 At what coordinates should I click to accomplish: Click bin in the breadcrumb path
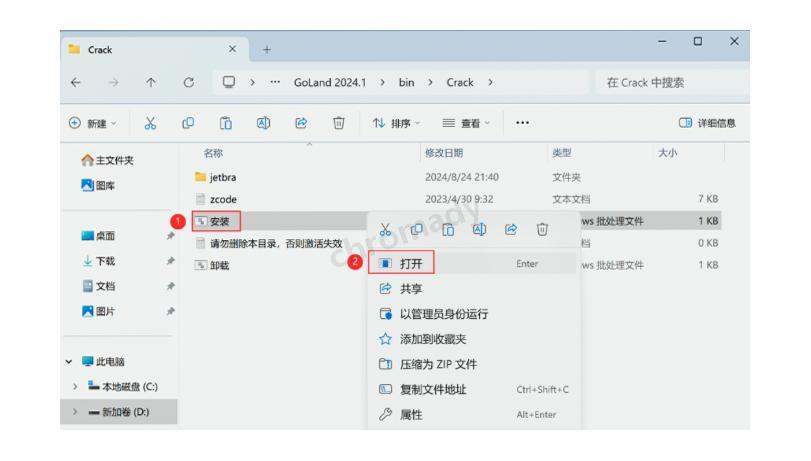point(407,82)
